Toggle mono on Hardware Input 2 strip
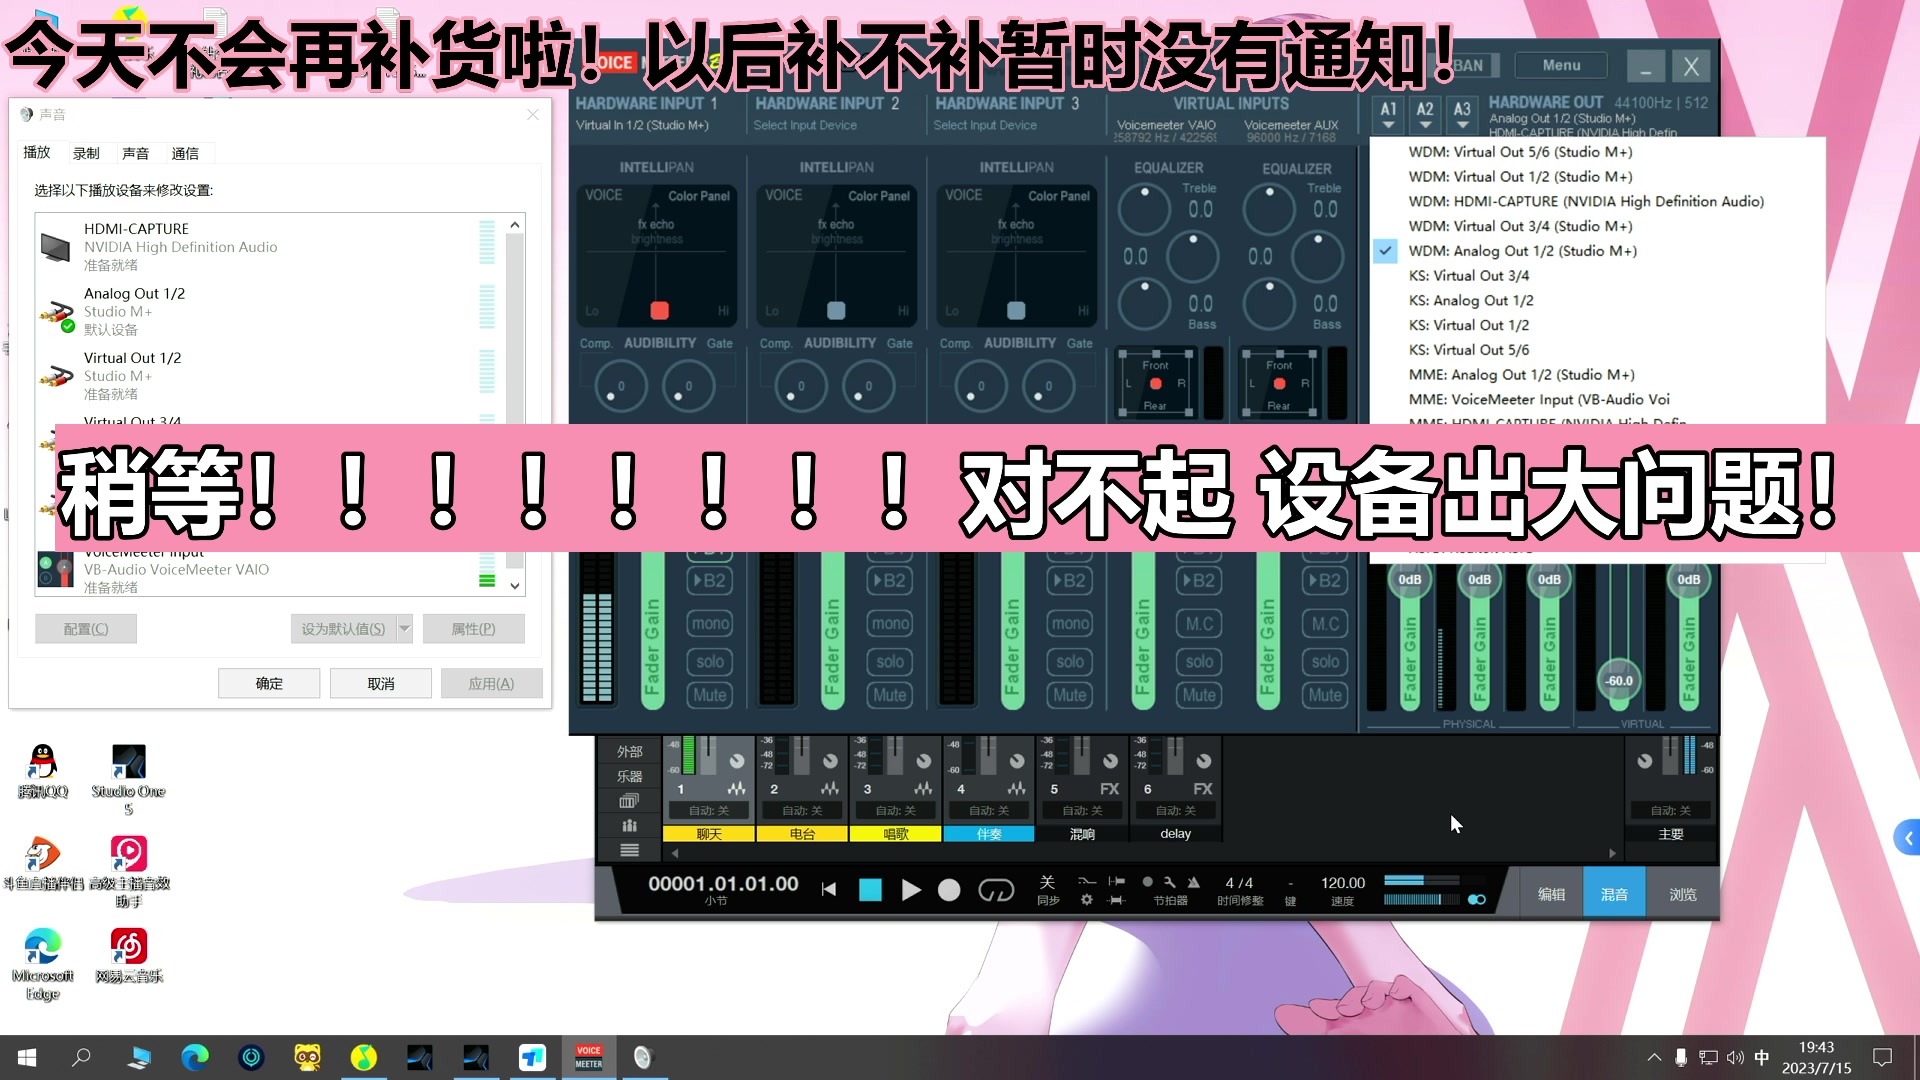The width and height of the screenshot is (1920, 1080). pyautogui.click(x=889, y=622)
